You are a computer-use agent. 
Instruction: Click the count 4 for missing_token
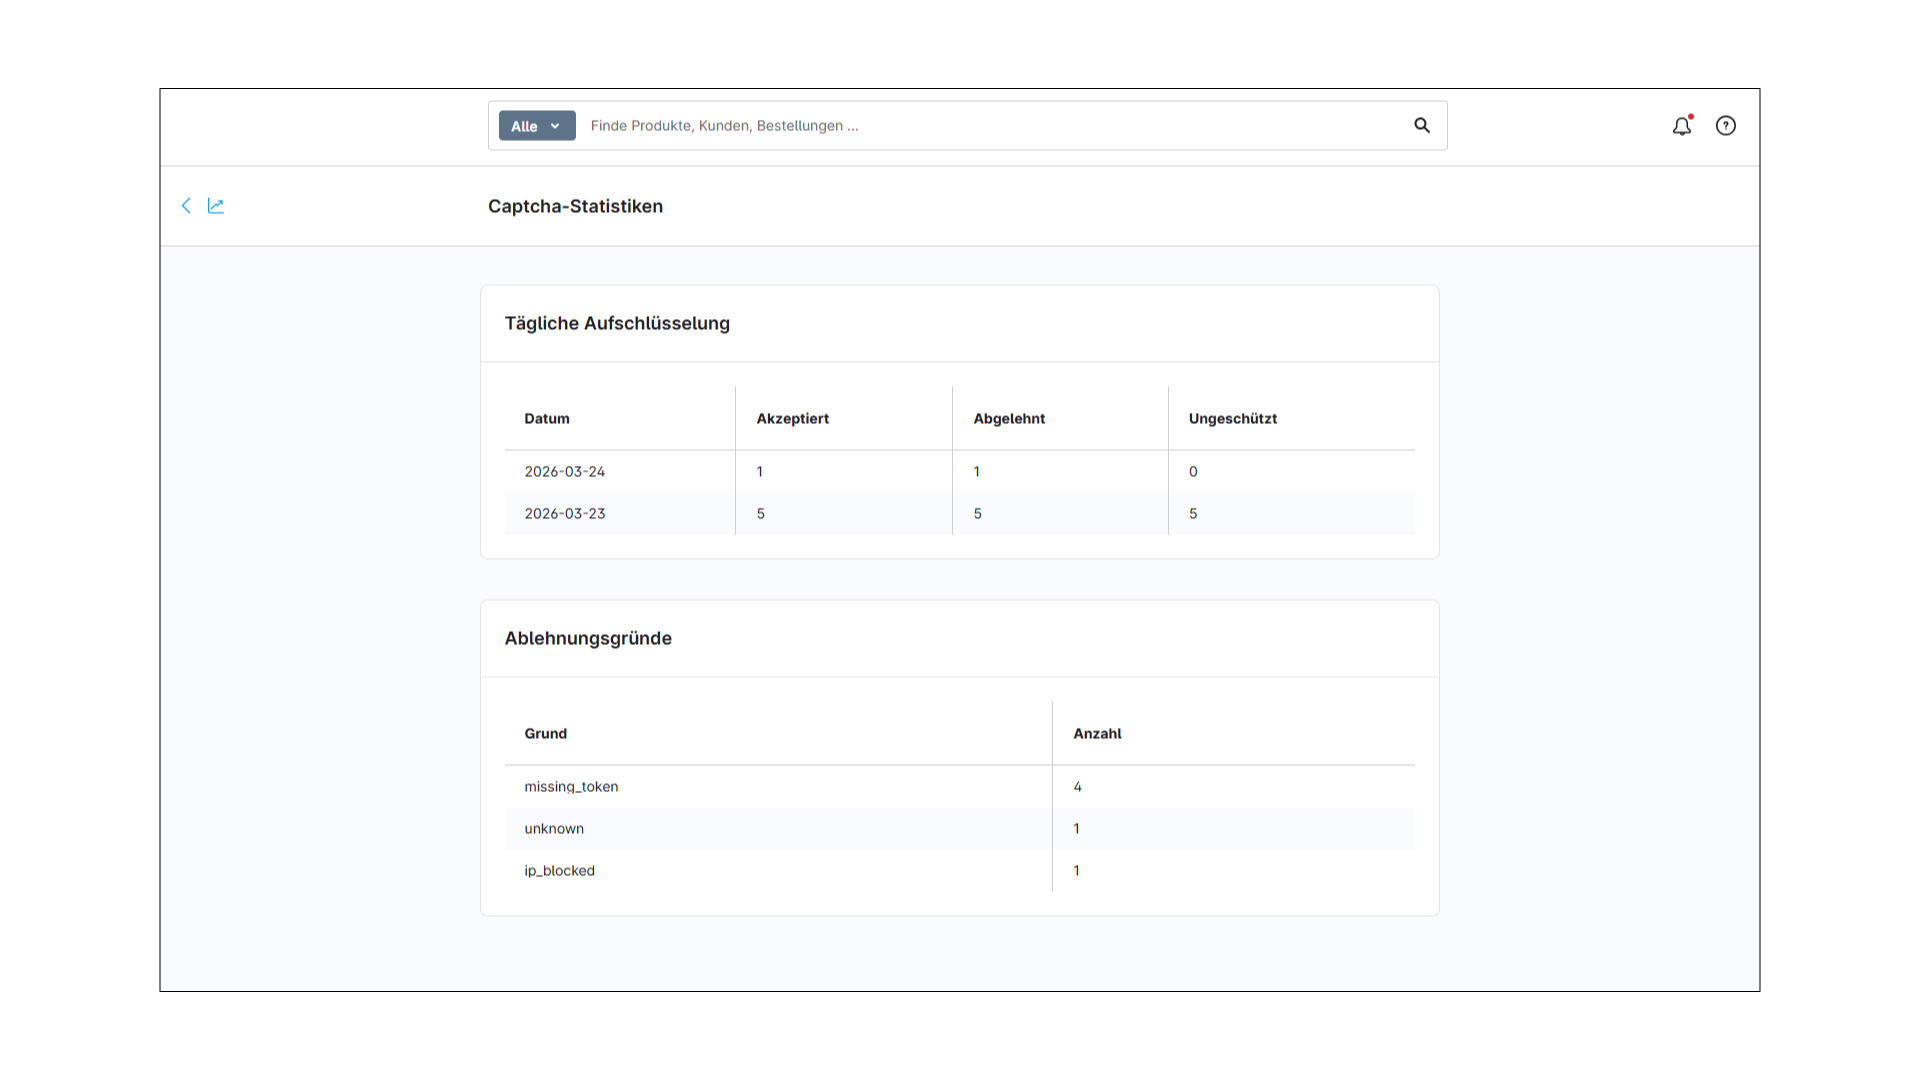[x=1077, y=787]
